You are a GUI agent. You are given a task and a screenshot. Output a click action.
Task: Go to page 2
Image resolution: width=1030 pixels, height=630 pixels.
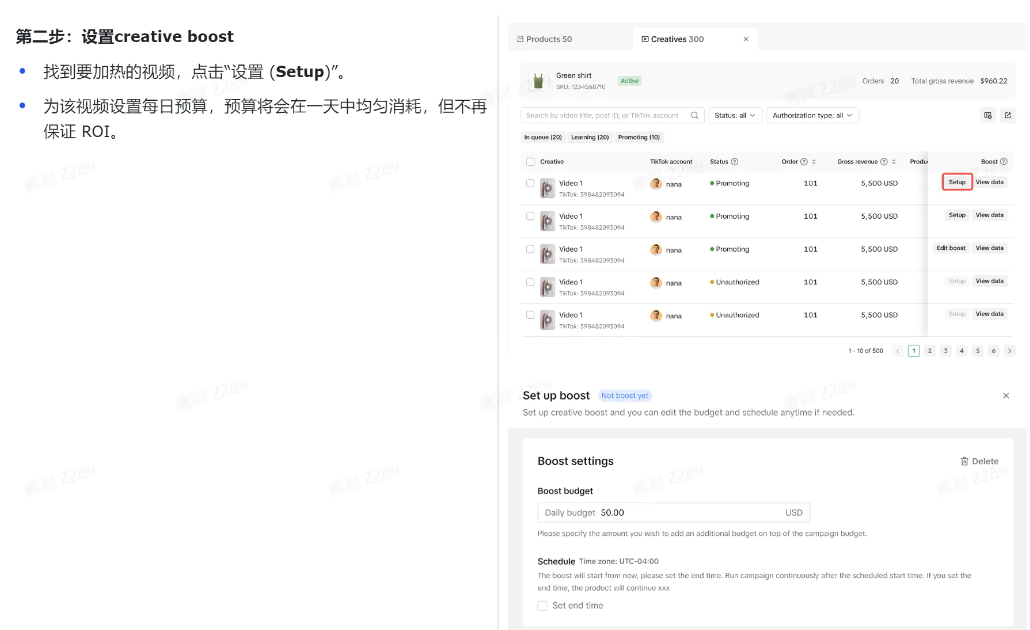point(929,351)
